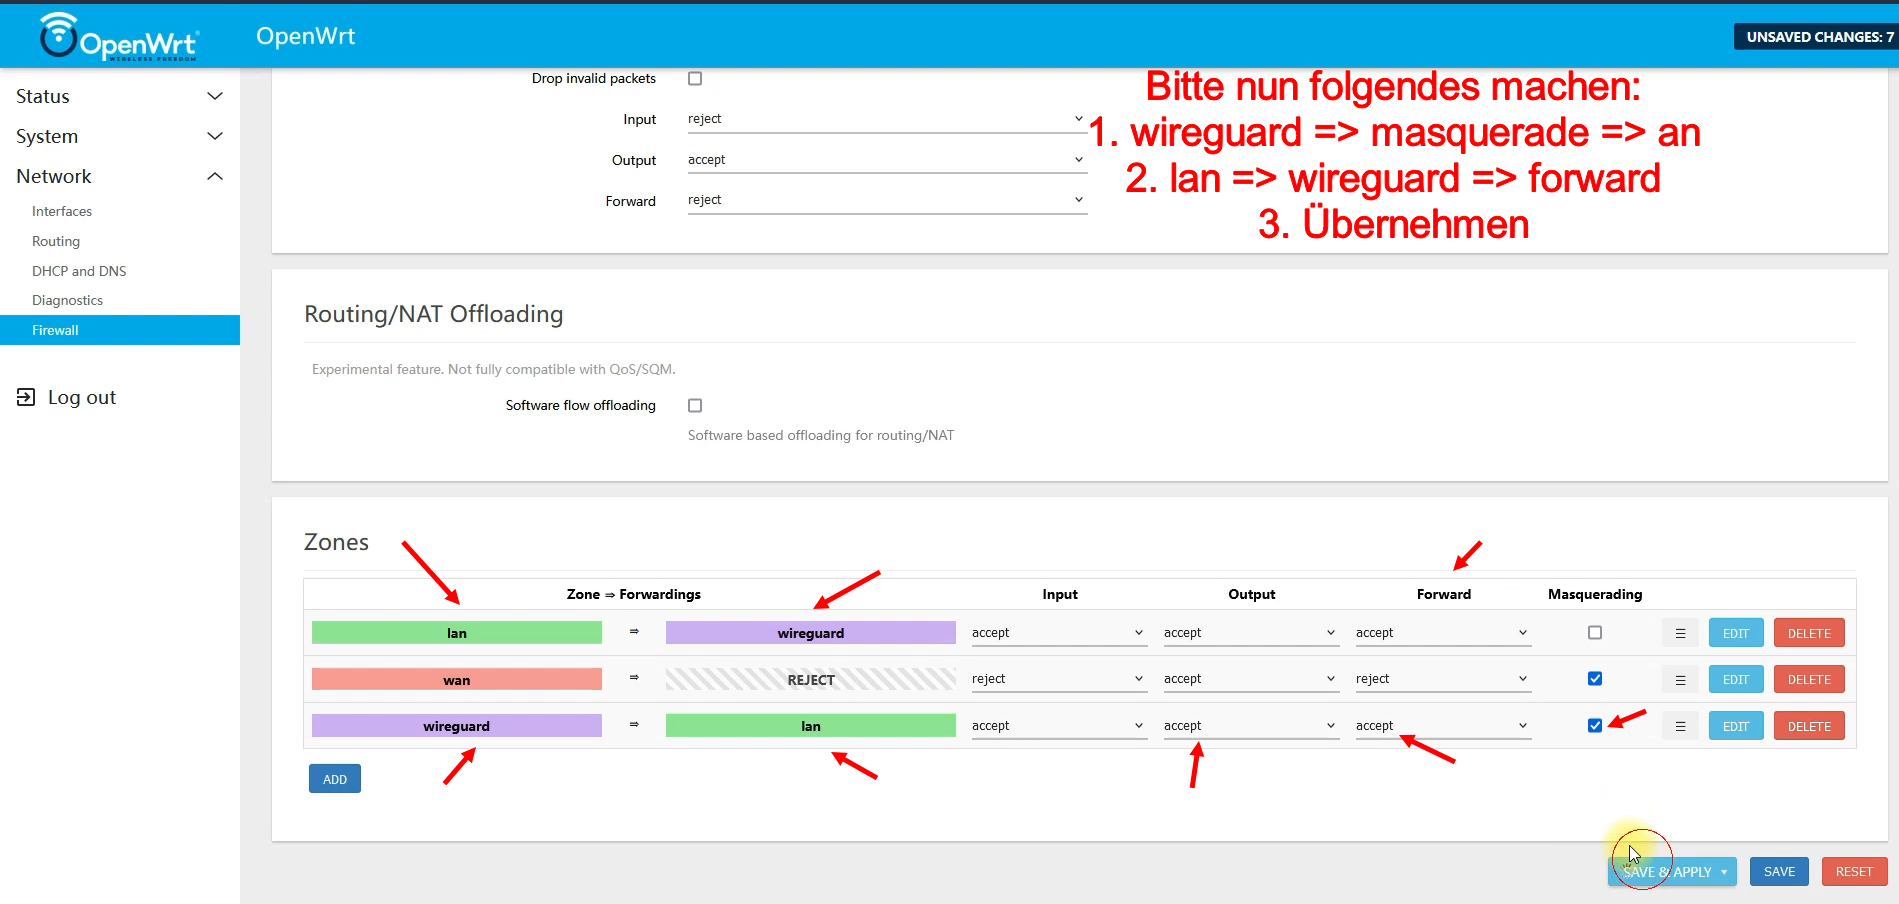The height and width of the screenshot is (904, 1899).
Task: Tick the Drop invalid packets checkbox
Action: (695, 78)
